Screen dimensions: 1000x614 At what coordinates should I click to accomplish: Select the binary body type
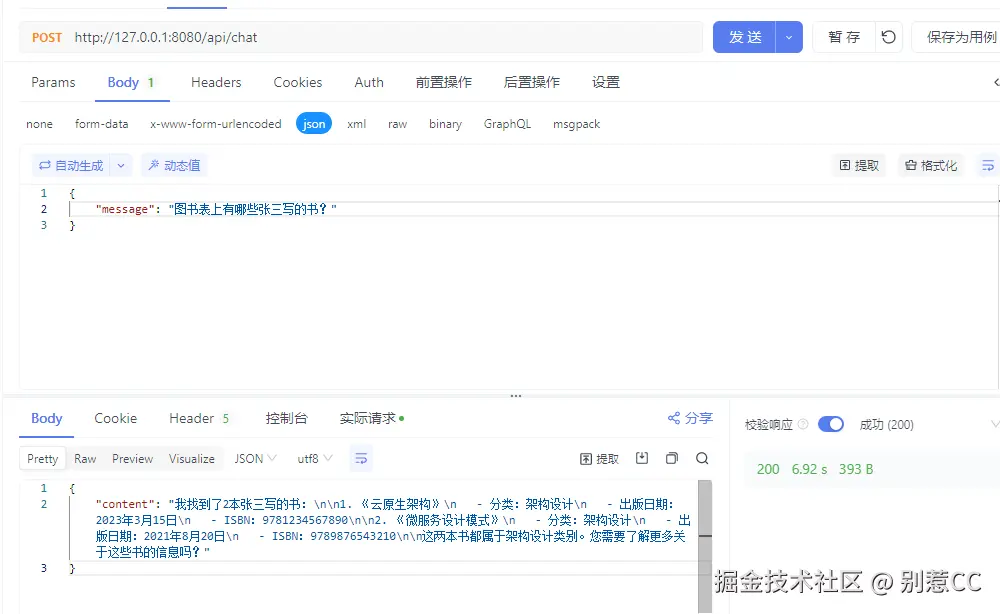pyautogui.click(x=445, y=124)
